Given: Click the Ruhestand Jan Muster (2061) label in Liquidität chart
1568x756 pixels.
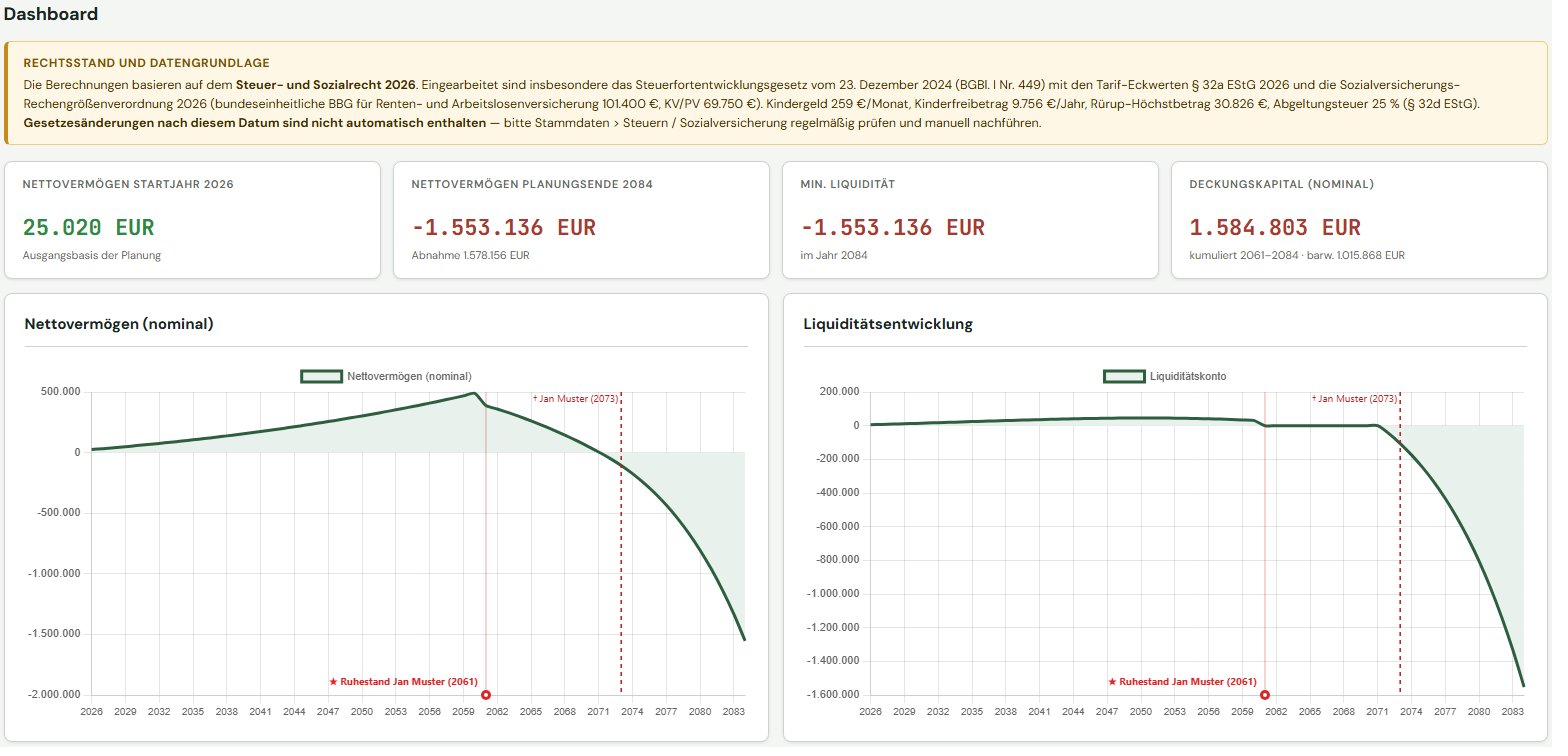Looking at the screenshot, I should tap(1183, 682).
